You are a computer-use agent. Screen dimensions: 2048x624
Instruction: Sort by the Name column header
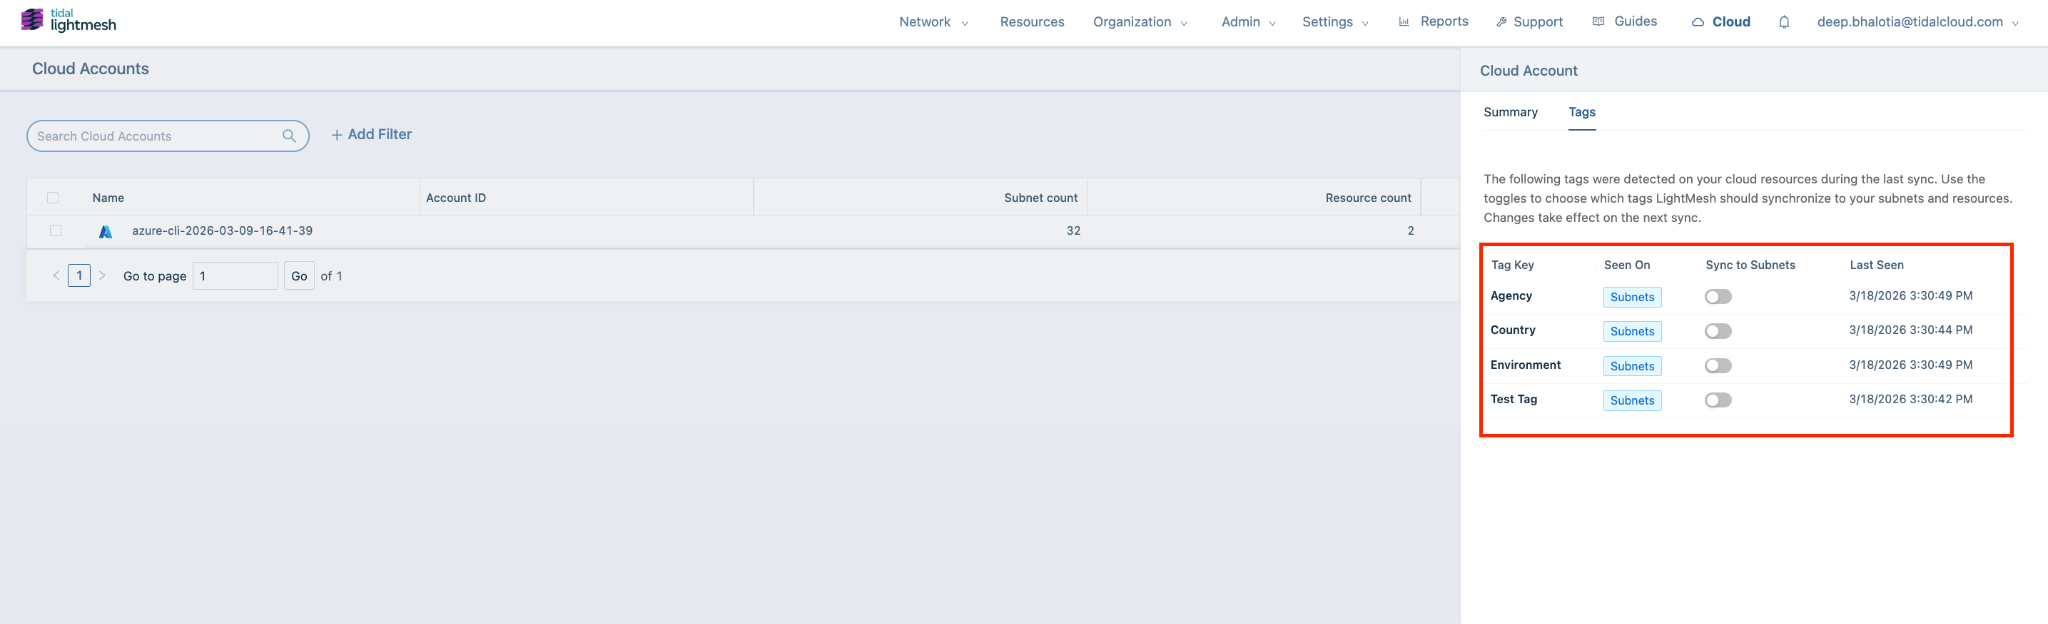click(108, 198)
